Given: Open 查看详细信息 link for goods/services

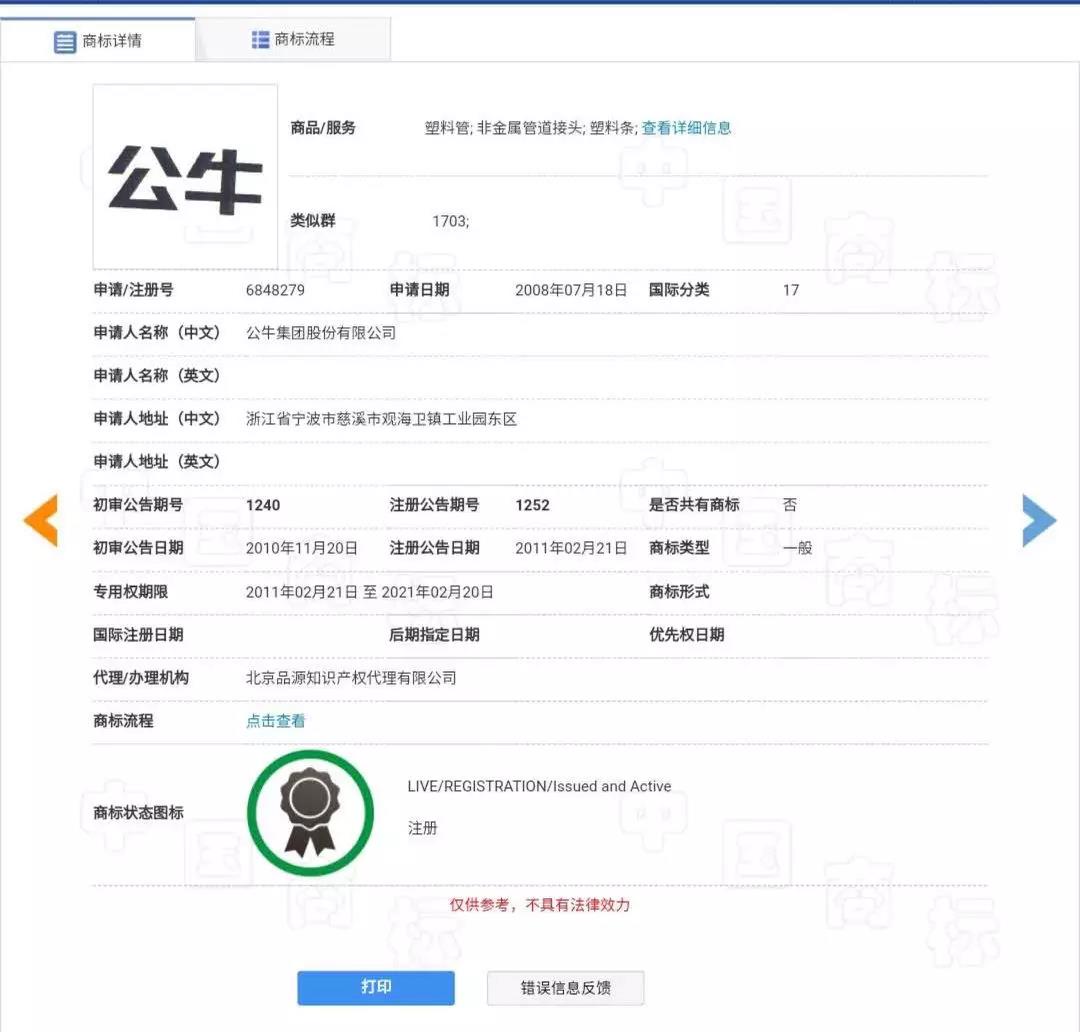Looking at the screenshot, I should (686, 128).
